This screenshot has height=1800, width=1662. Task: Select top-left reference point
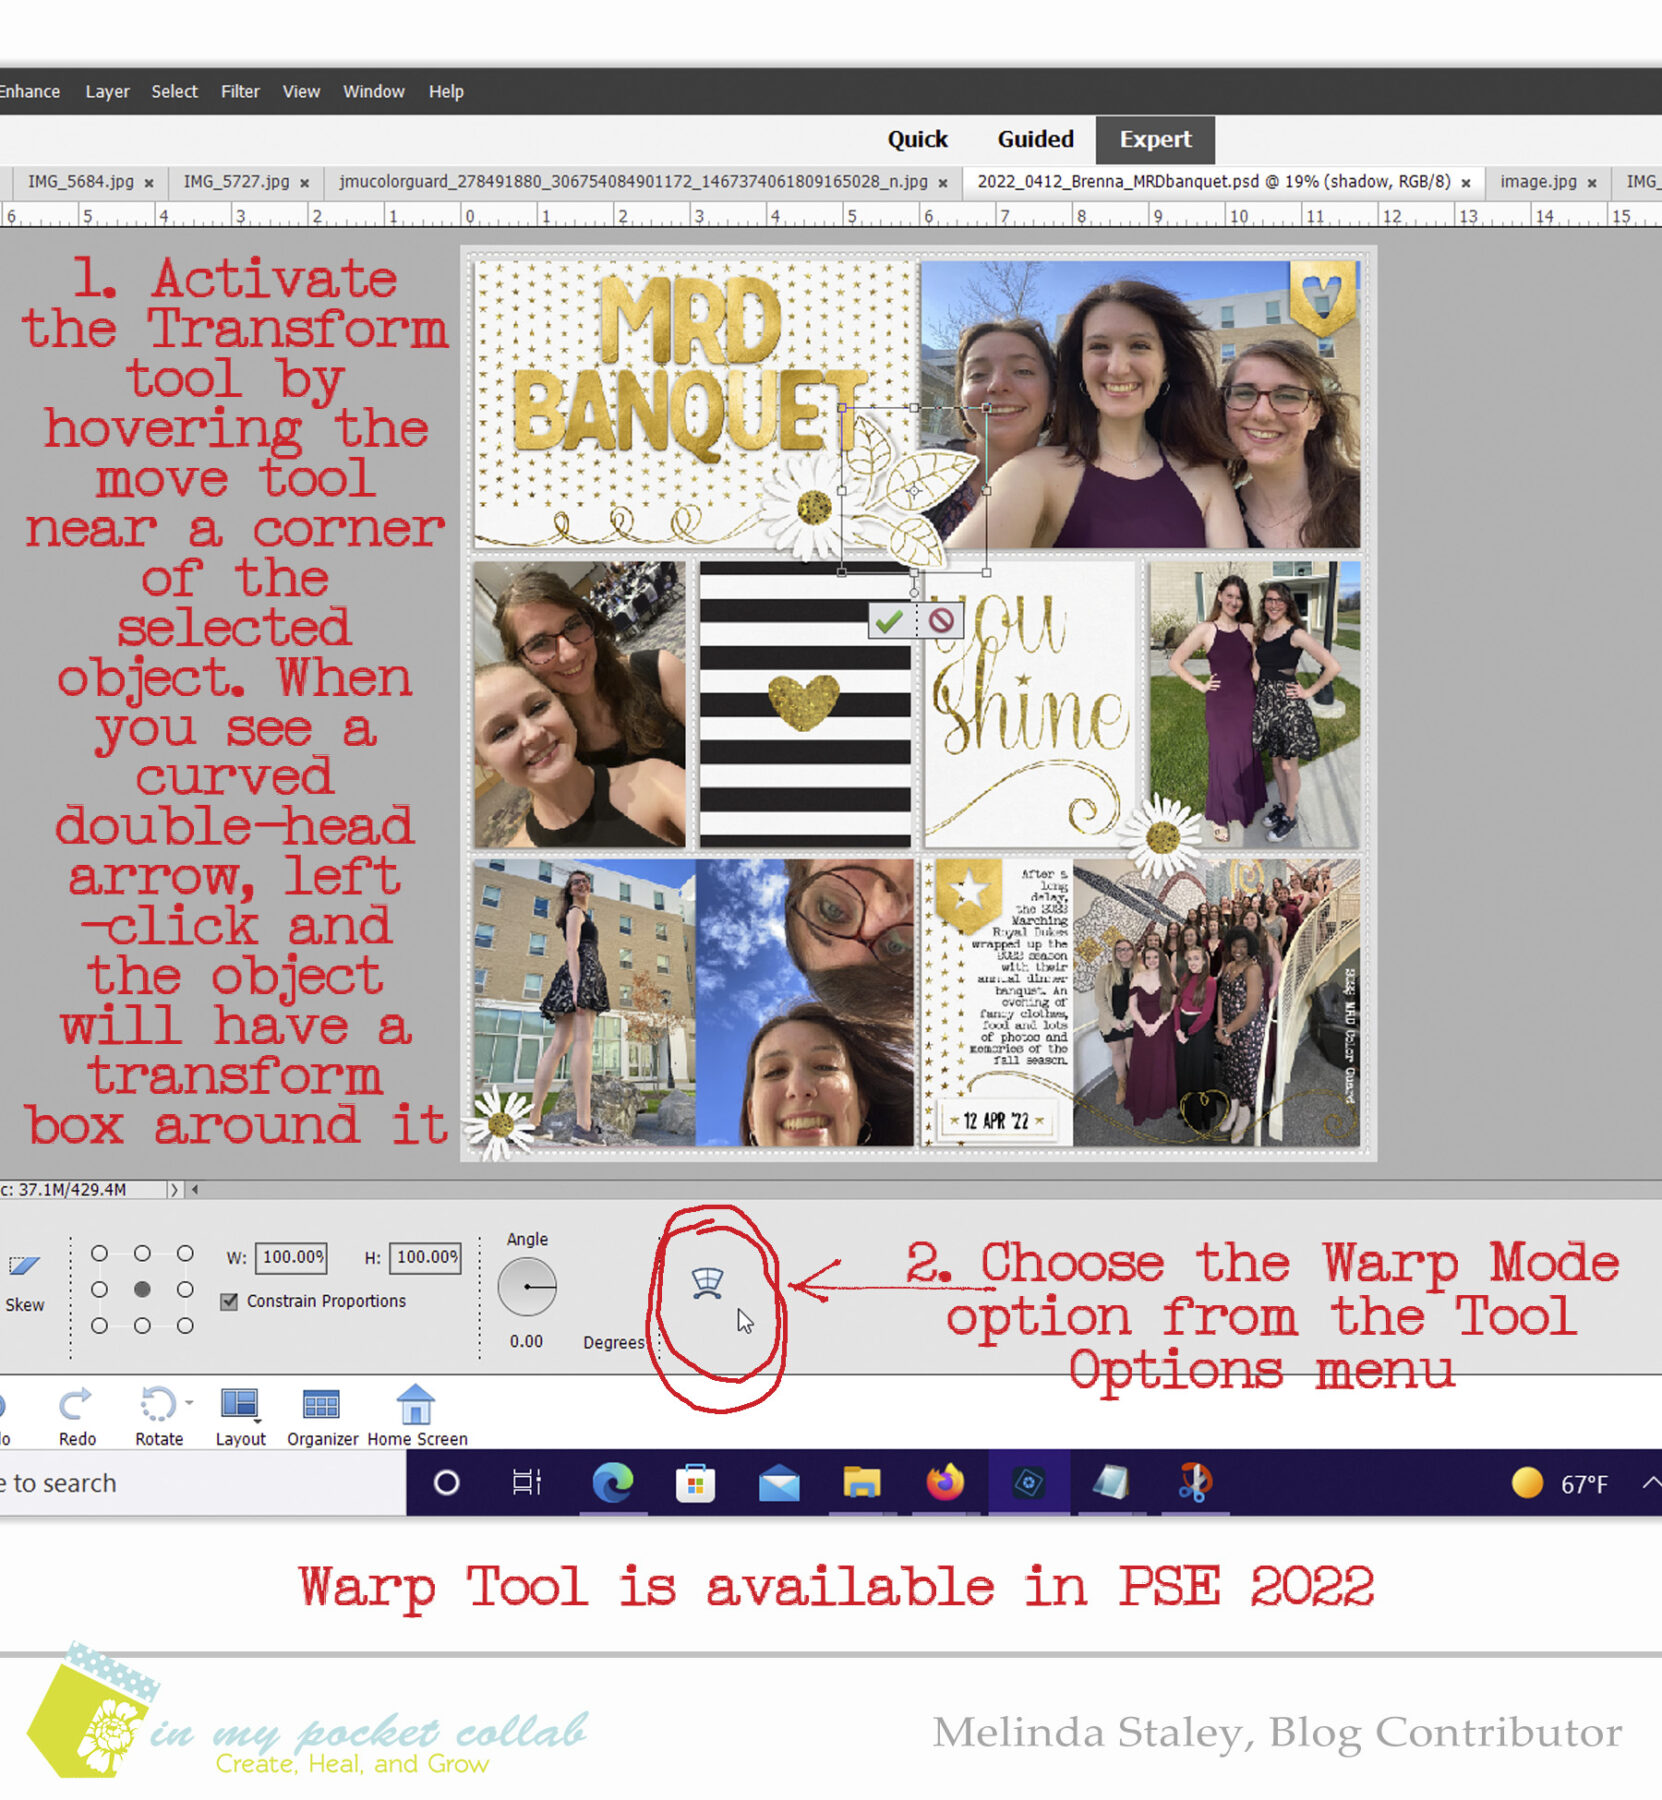(99, 1253)
